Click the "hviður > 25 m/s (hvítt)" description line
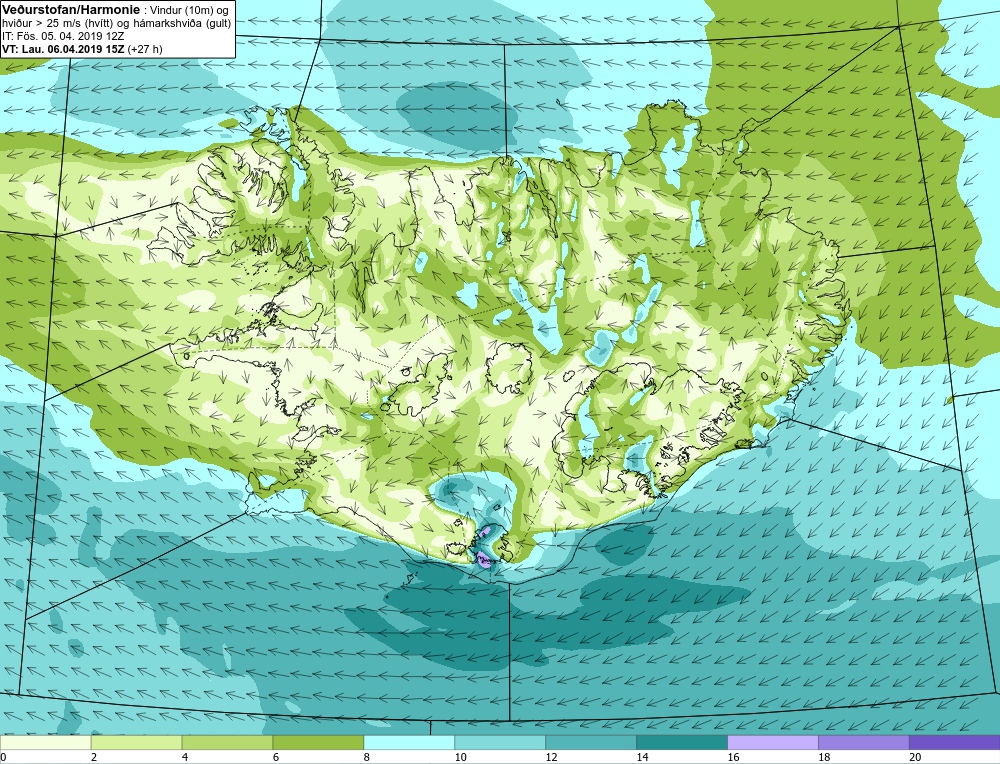The image size is (1000, 764). tap(58, 23)
